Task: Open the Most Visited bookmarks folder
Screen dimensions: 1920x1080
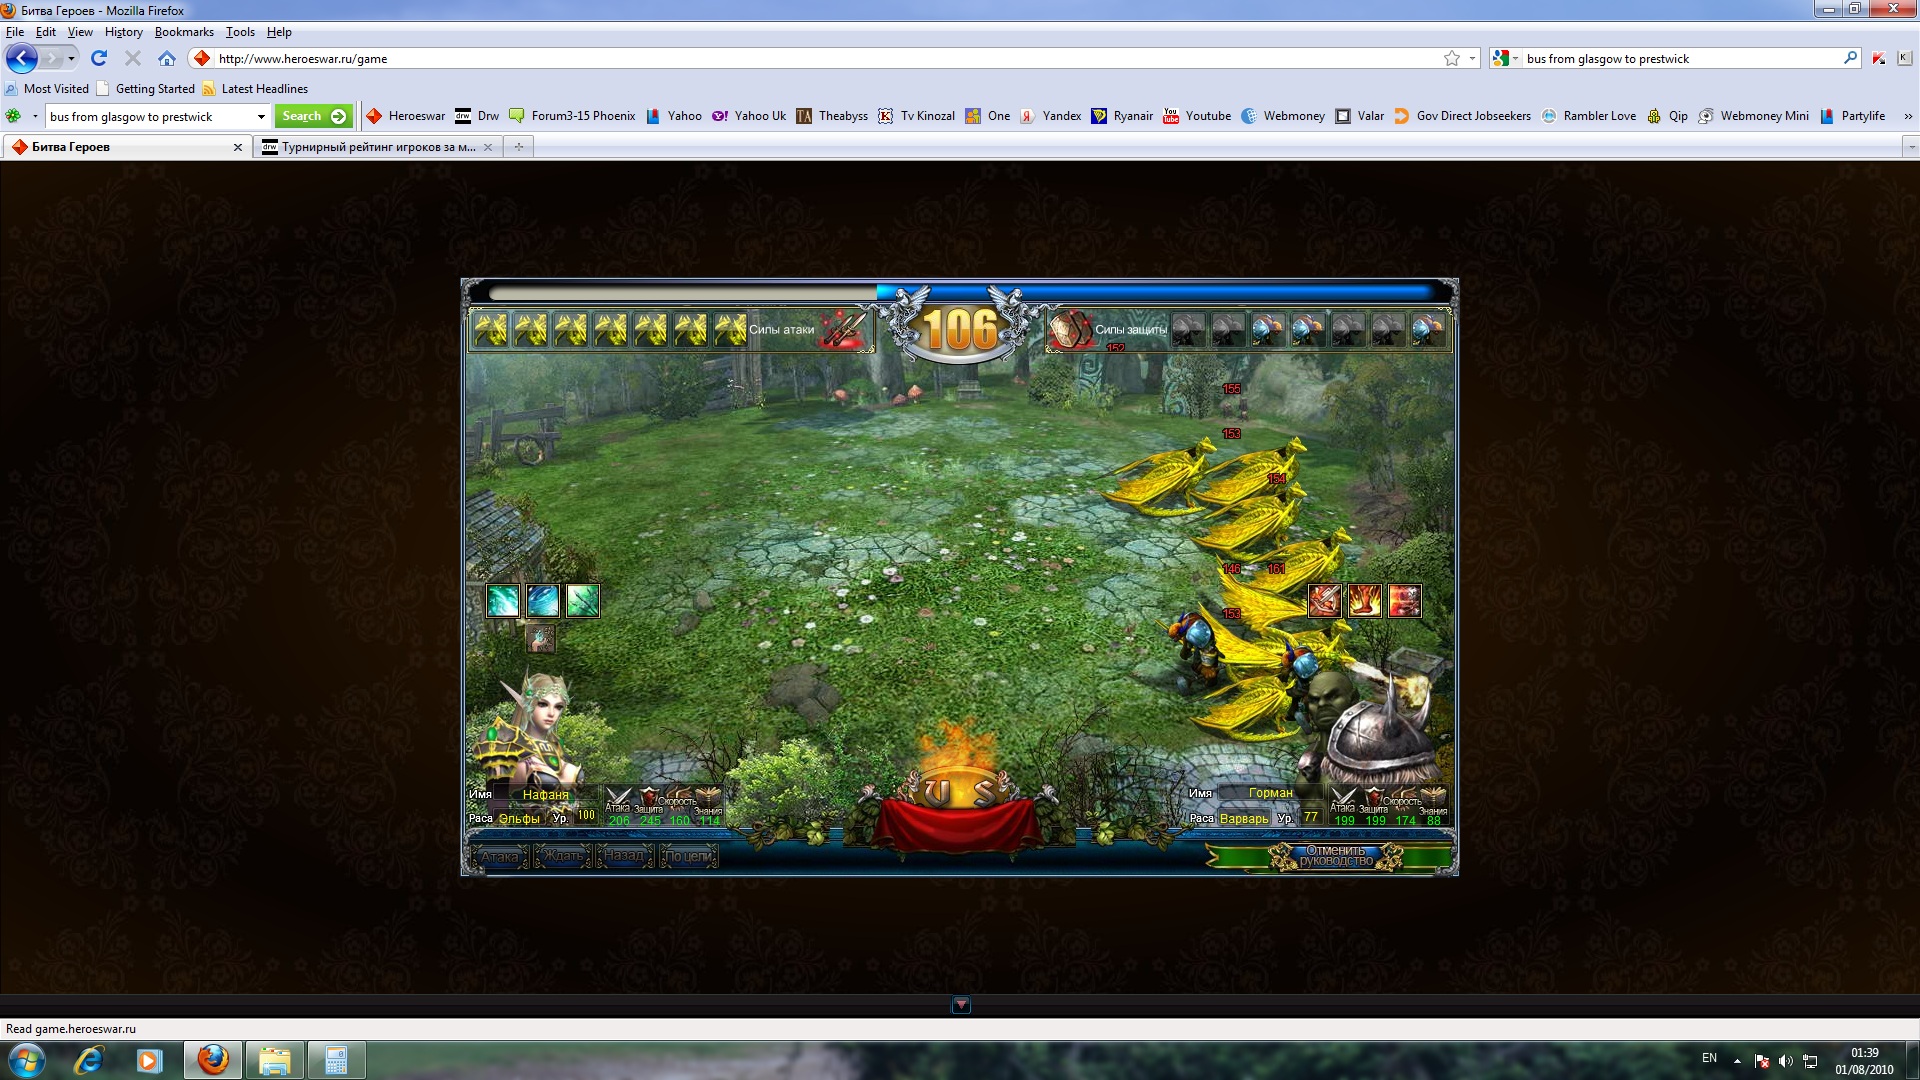Action: pos(47,89)
